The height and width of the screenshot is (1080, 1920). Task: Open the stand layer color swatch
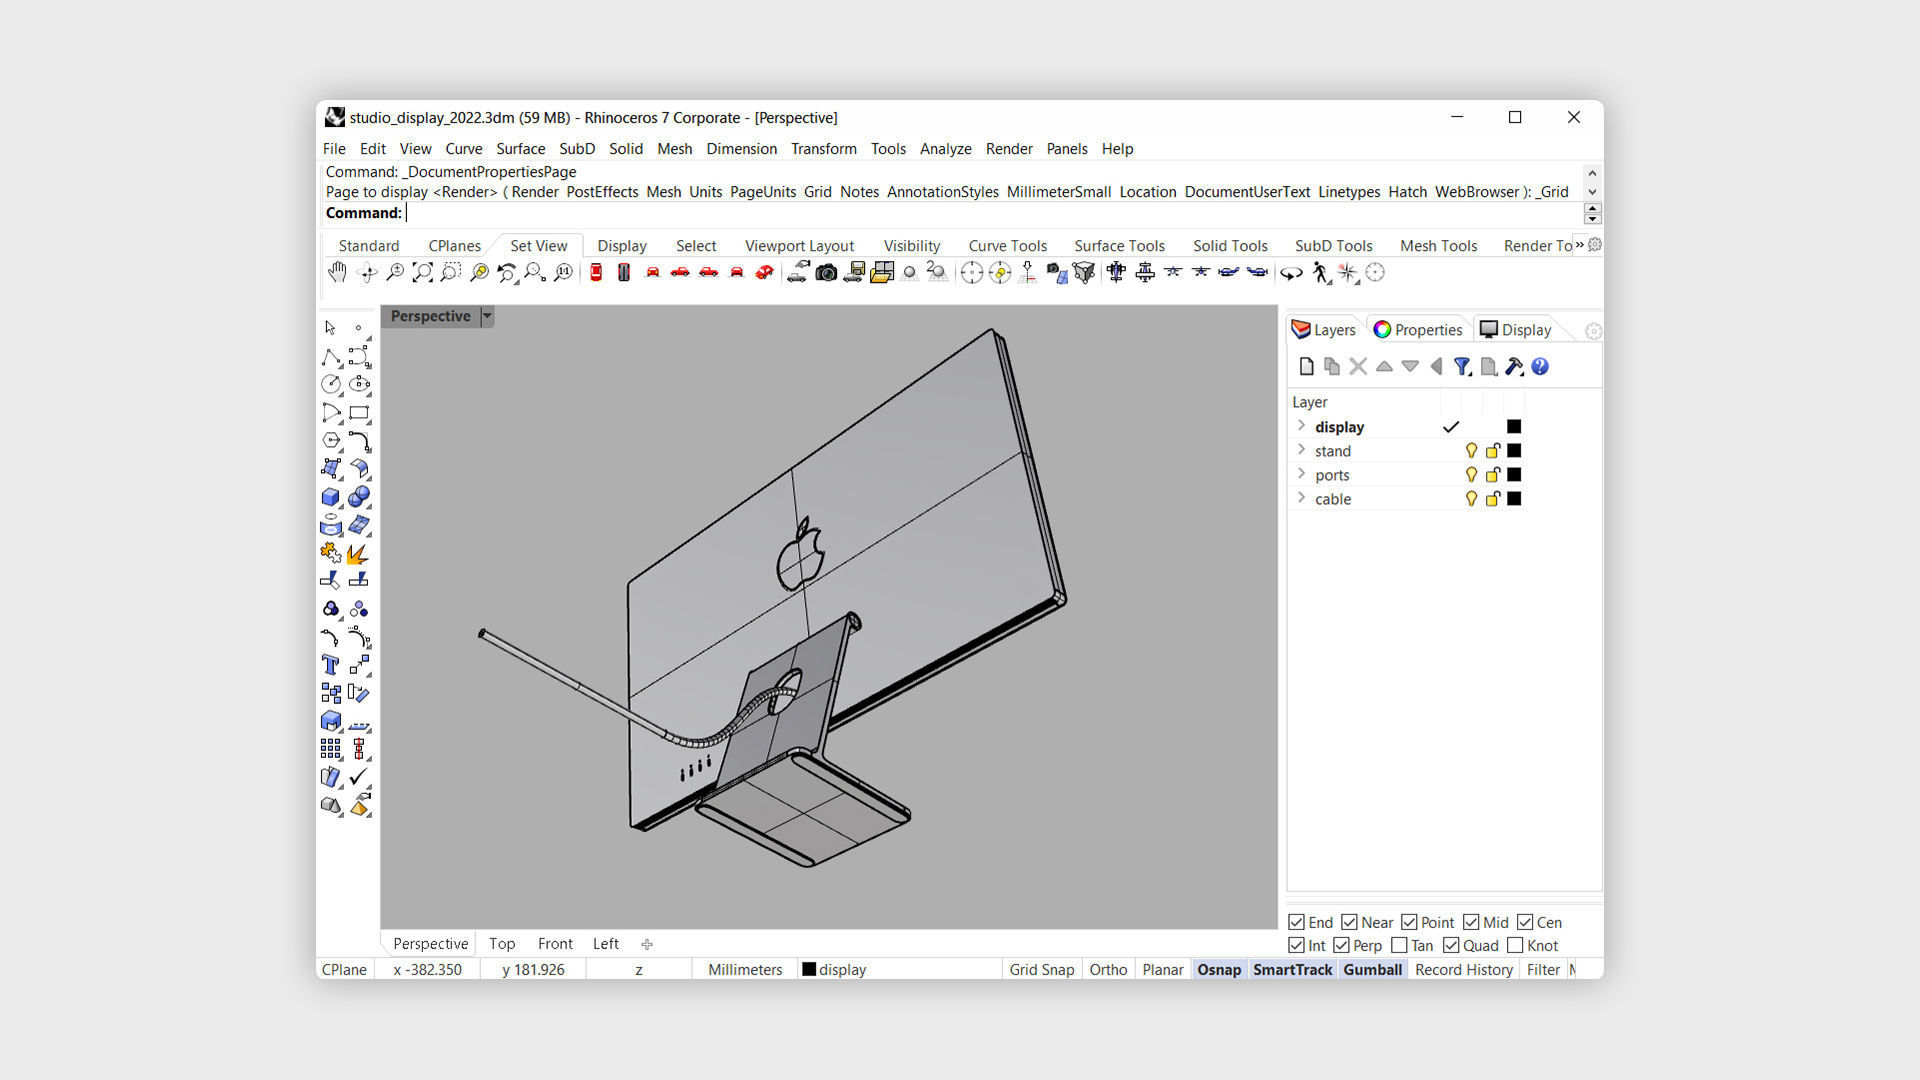[x=1514, y=451]
